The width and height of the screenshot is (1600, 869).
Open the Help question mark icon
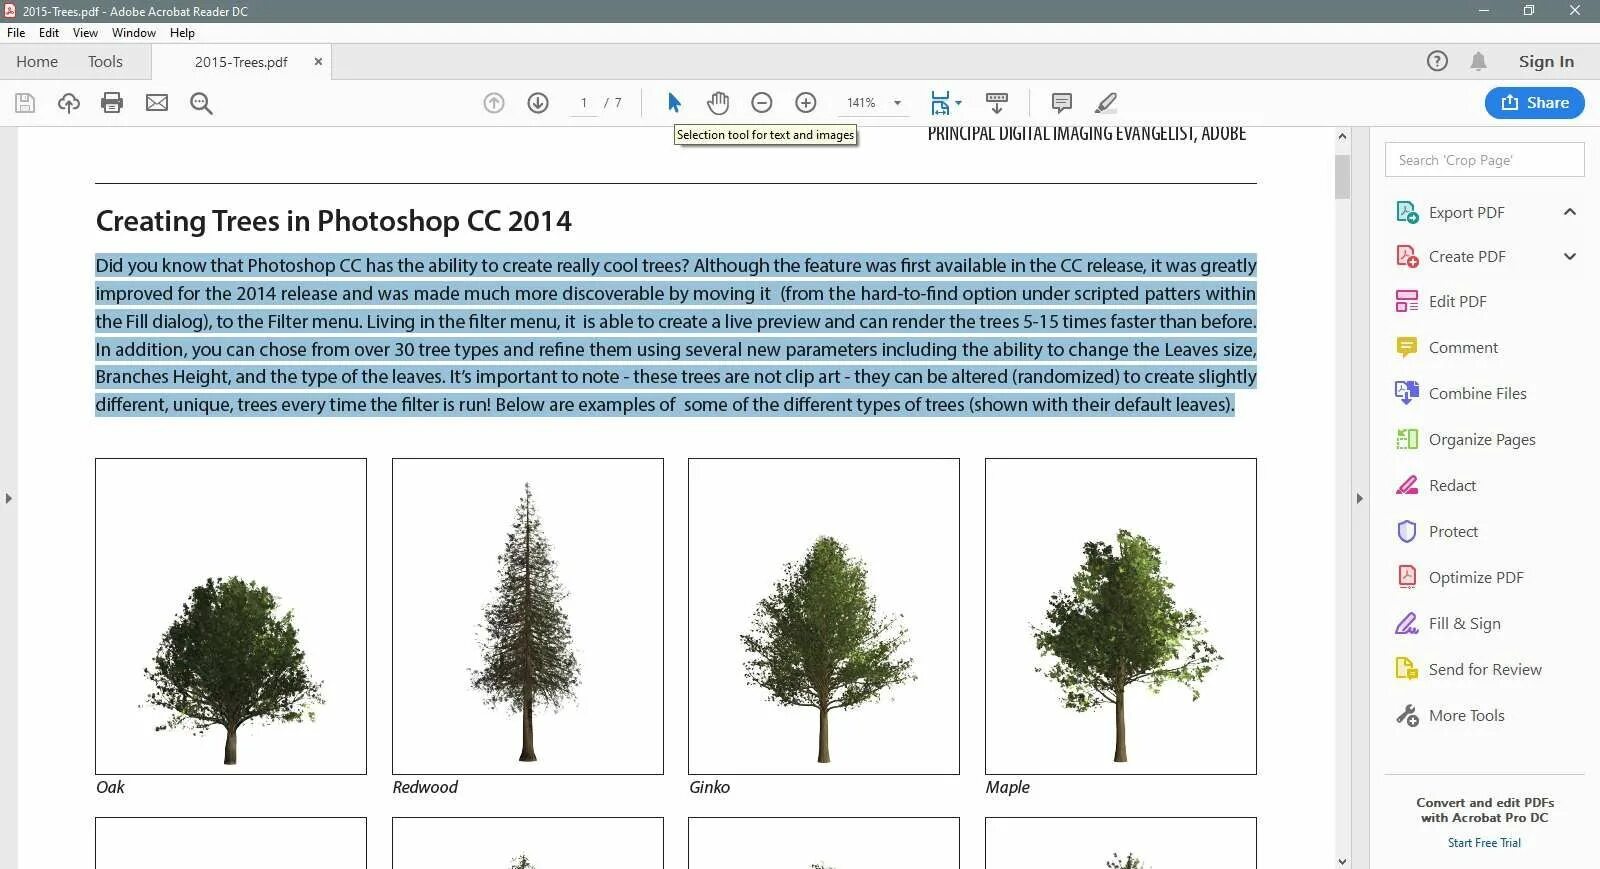(x=1437, y=61)
